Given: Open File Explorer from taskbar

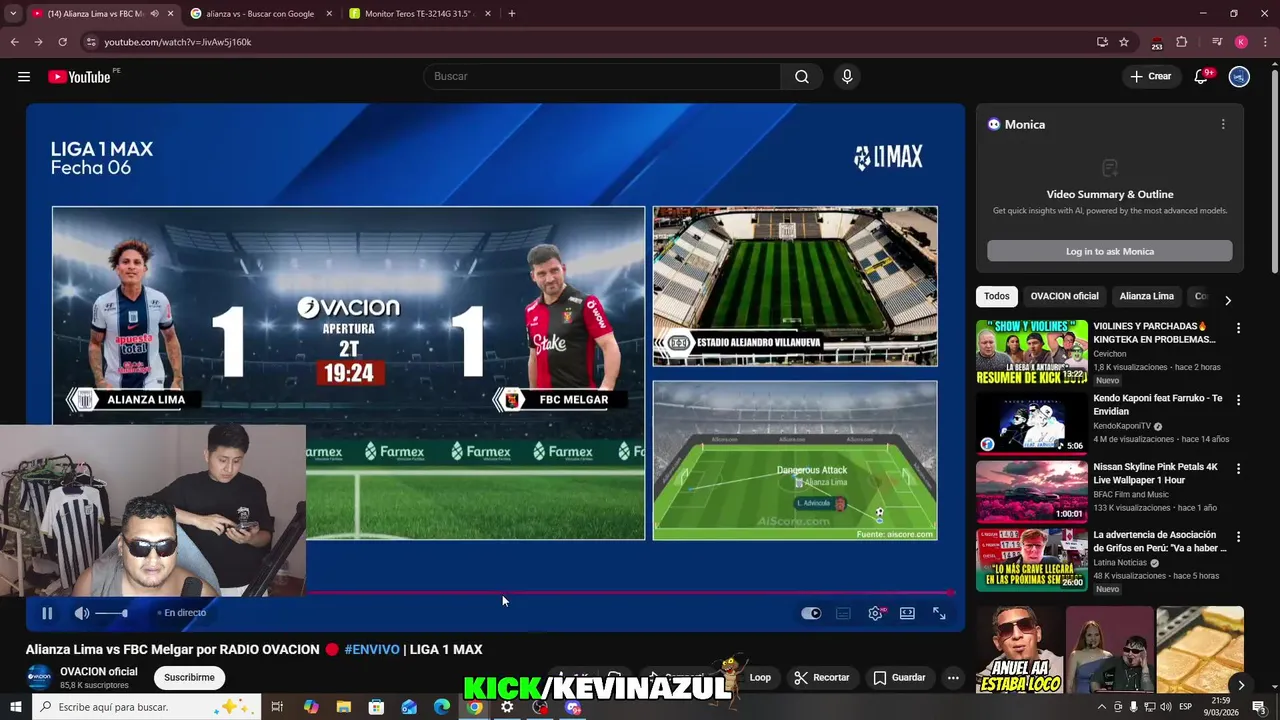Looking at the screenshot, I should [x=343, y=707].
